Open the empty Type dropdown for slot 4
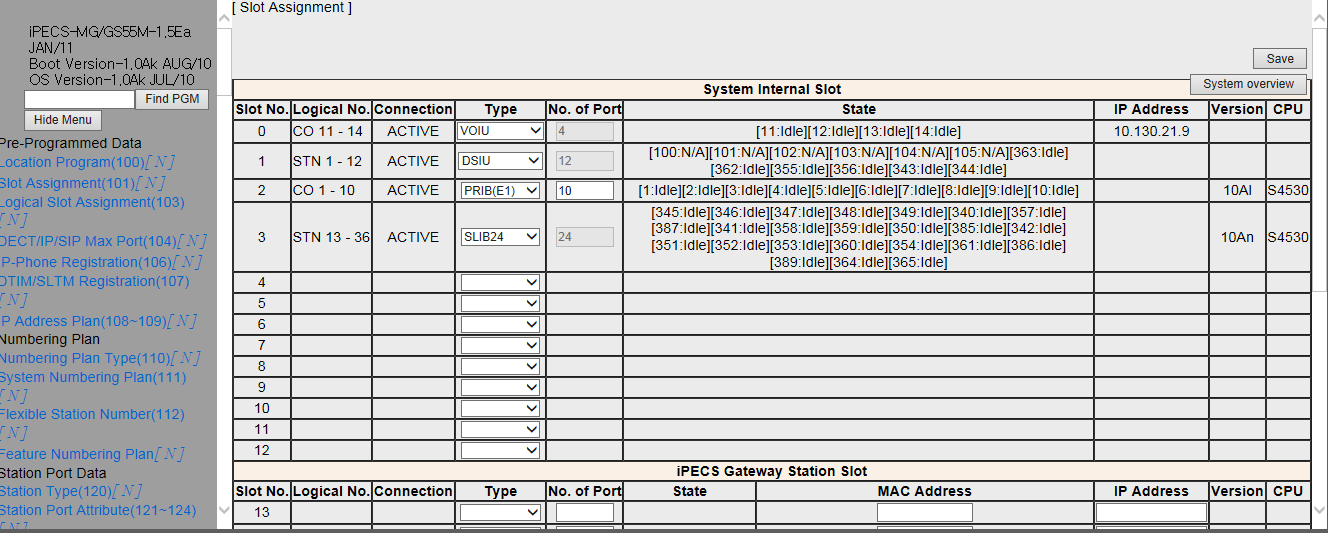Screen dimensions: 1328x533 pos(500,283)
